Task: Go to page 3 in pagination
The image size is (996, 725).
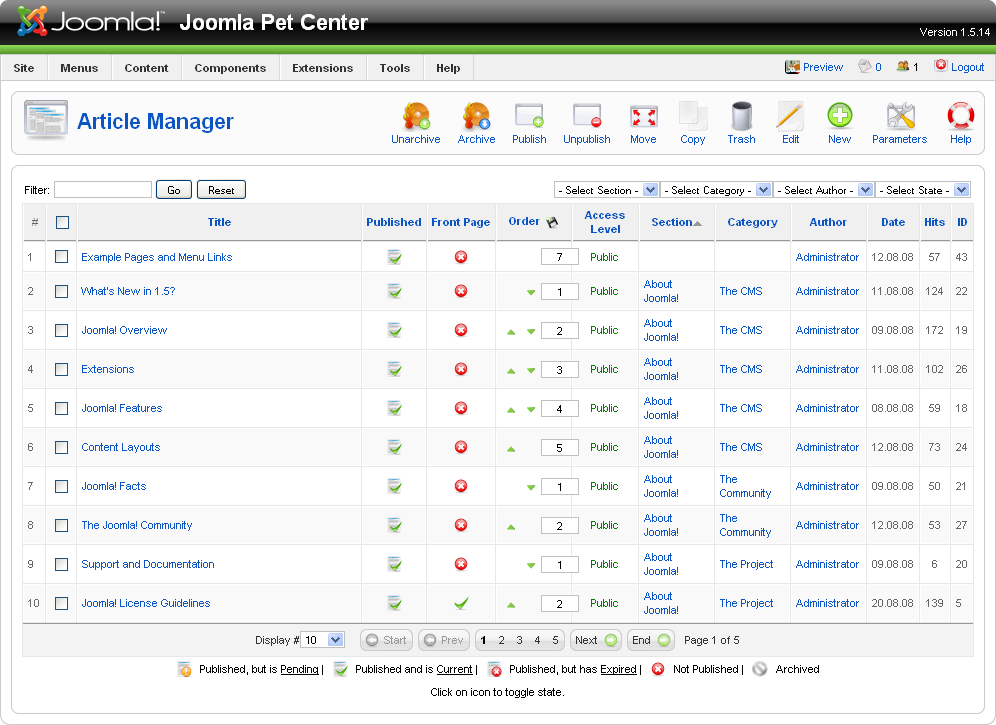Action: pyautogui.click(x=519, y=640)
